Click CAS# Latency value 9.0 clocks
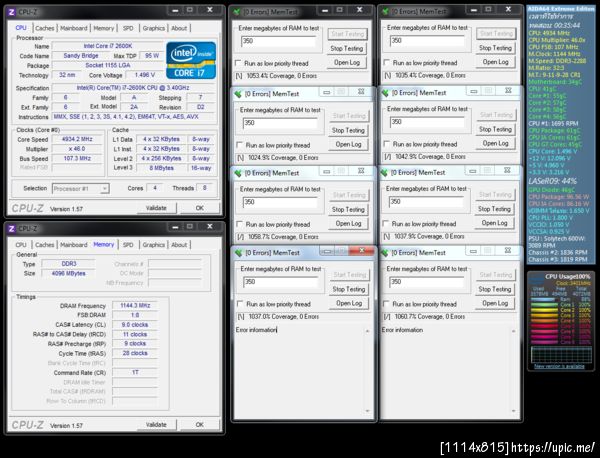This screenshot has height=458, width=600. 135,324
